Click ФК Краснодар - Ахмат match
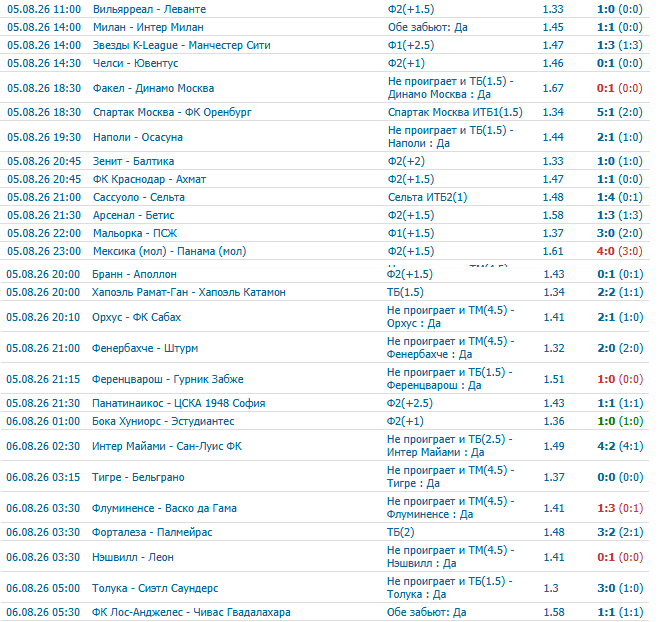Screen dimensions: 659x622 click(x=149, y=179)
